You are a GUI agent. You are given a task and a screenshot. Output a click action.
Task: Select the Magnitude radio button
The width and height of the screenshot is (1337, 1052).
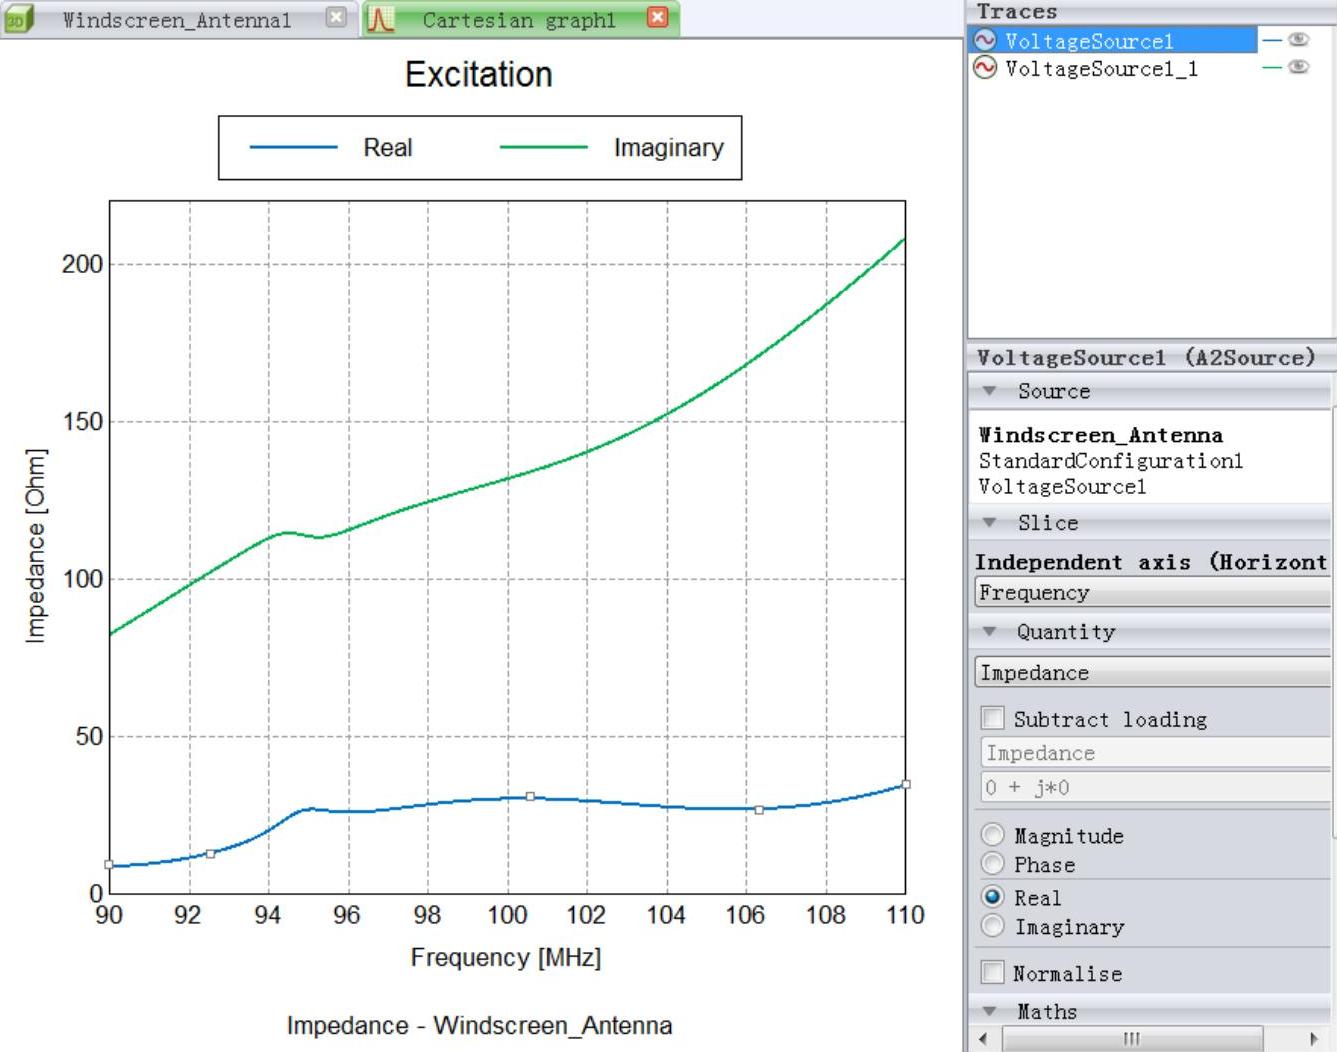coord(993,835)
